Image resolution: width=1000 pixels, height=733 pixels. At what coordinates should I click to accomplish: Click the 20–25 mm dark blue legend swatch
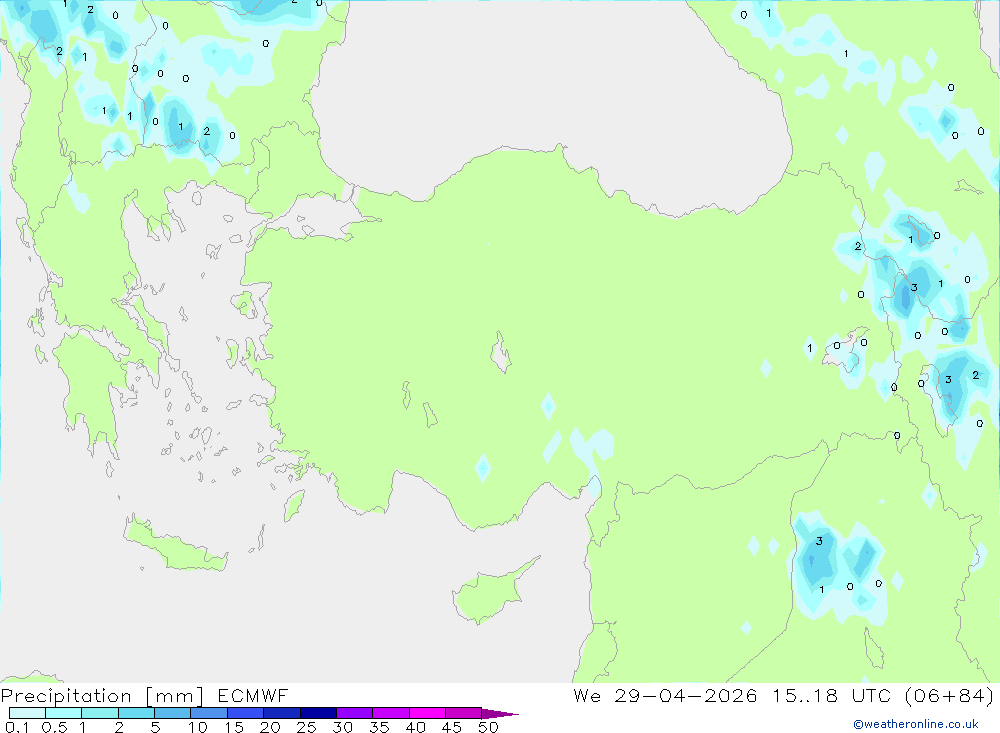(281, 713)
